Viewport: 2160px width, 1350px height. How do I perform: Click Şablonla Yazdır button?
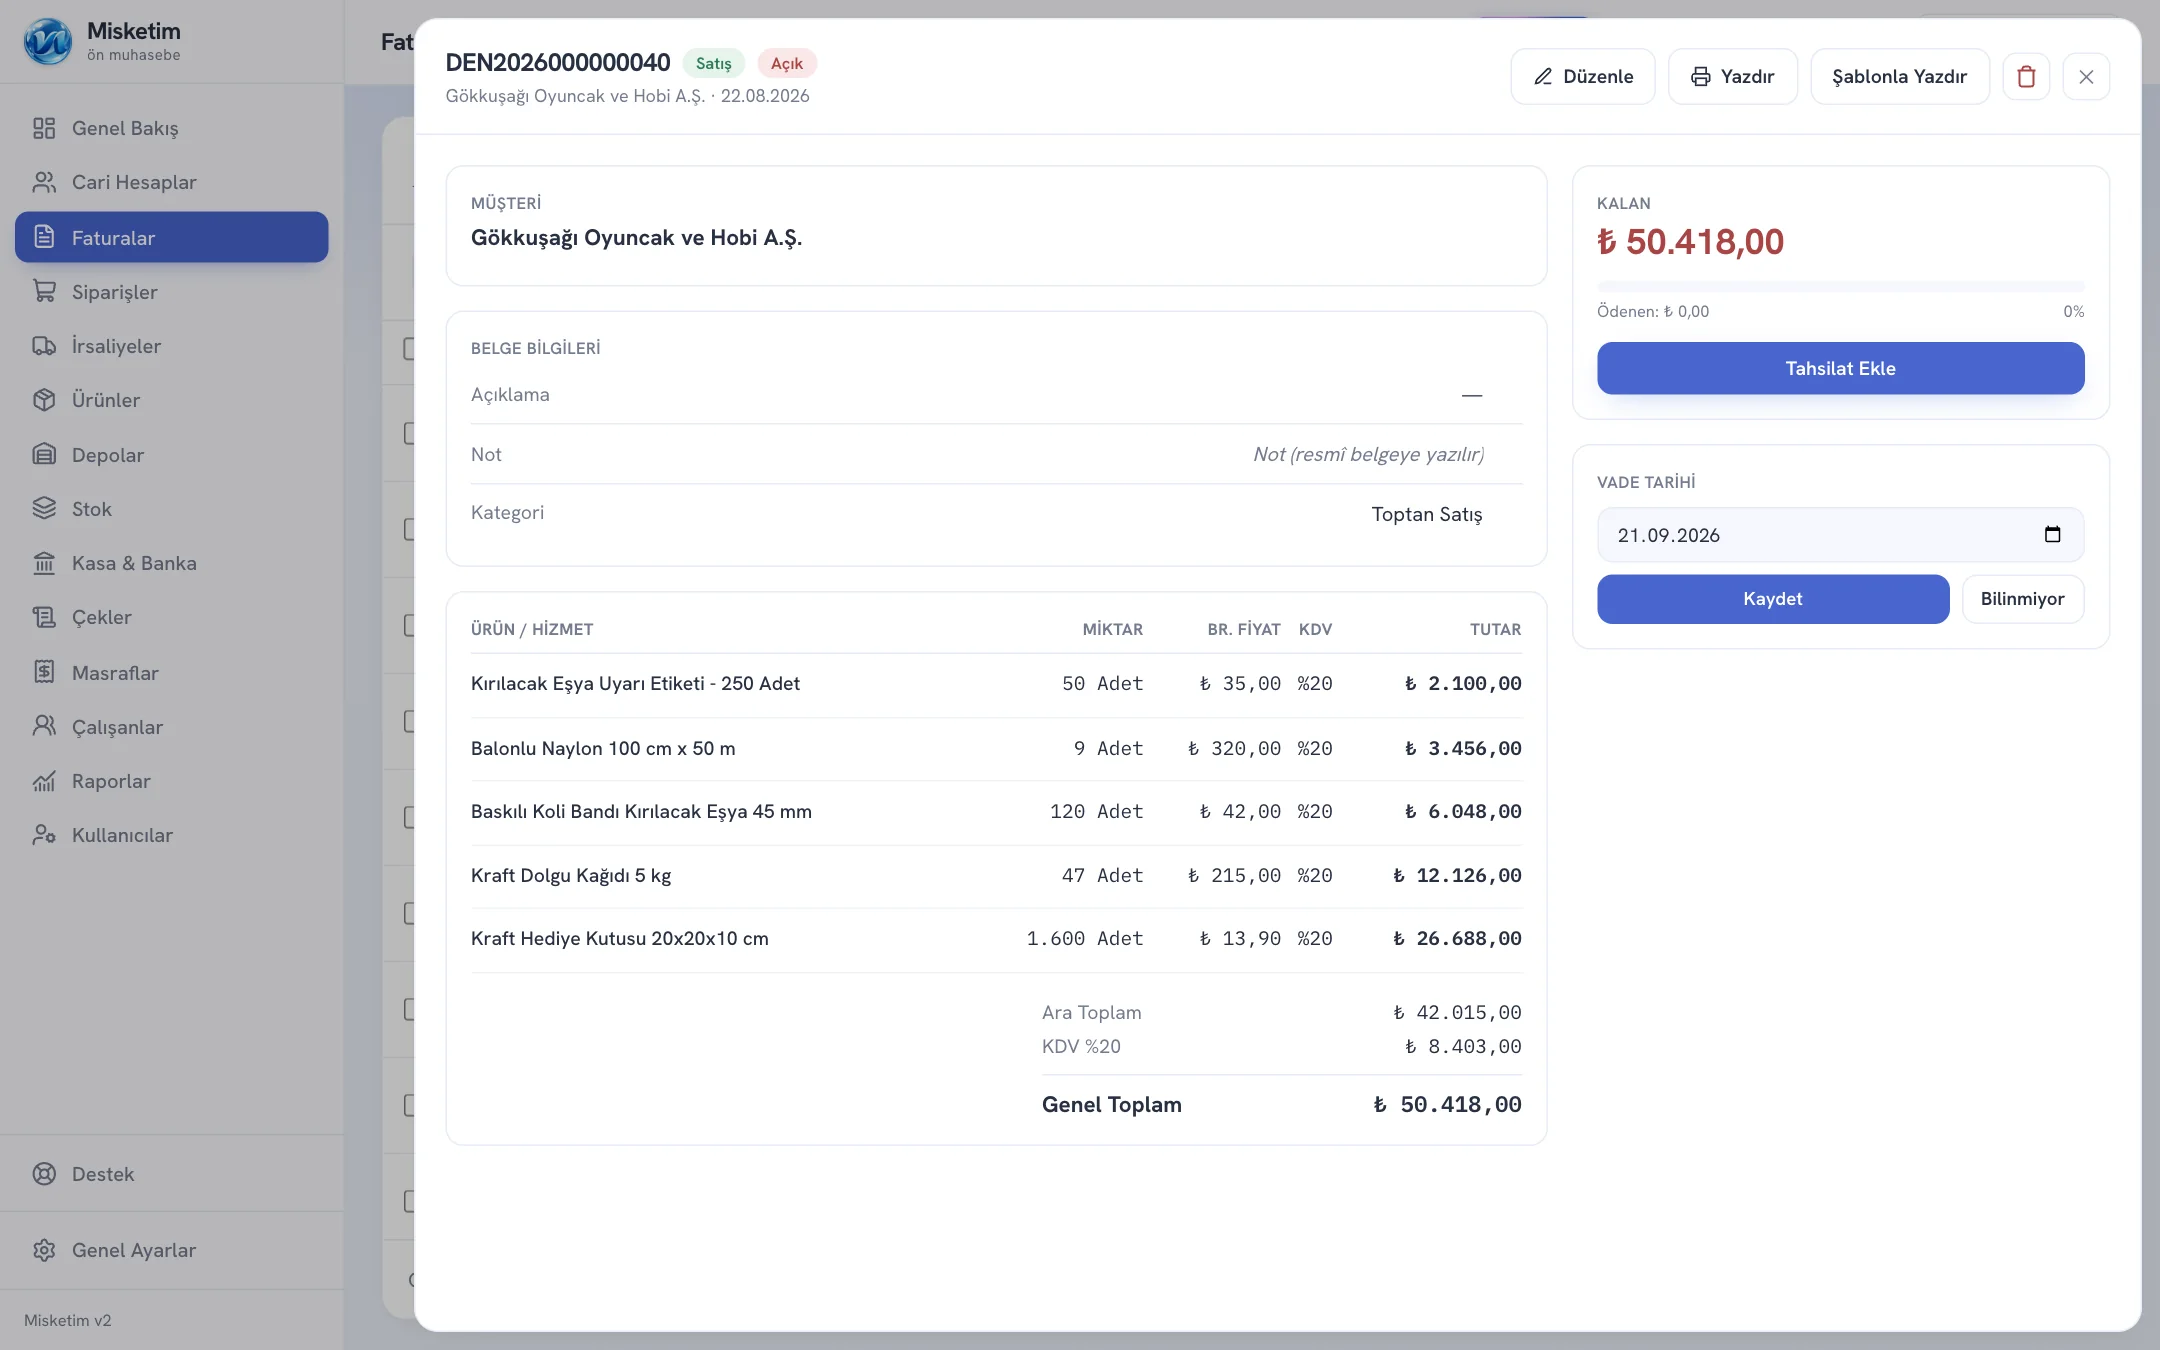coord(1900,77)
